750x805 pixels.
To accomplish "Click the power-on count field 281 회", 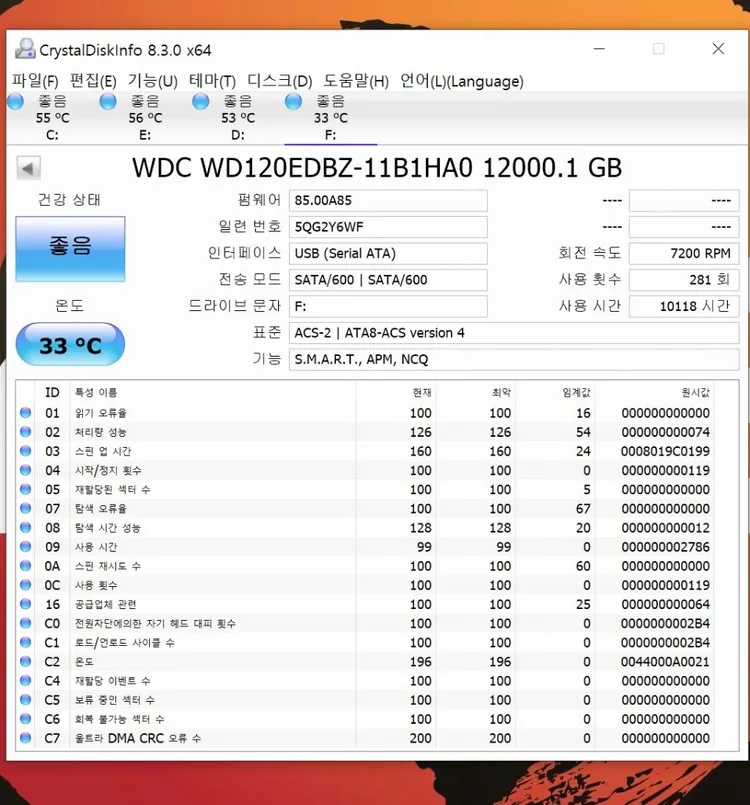I will point(684,280).
